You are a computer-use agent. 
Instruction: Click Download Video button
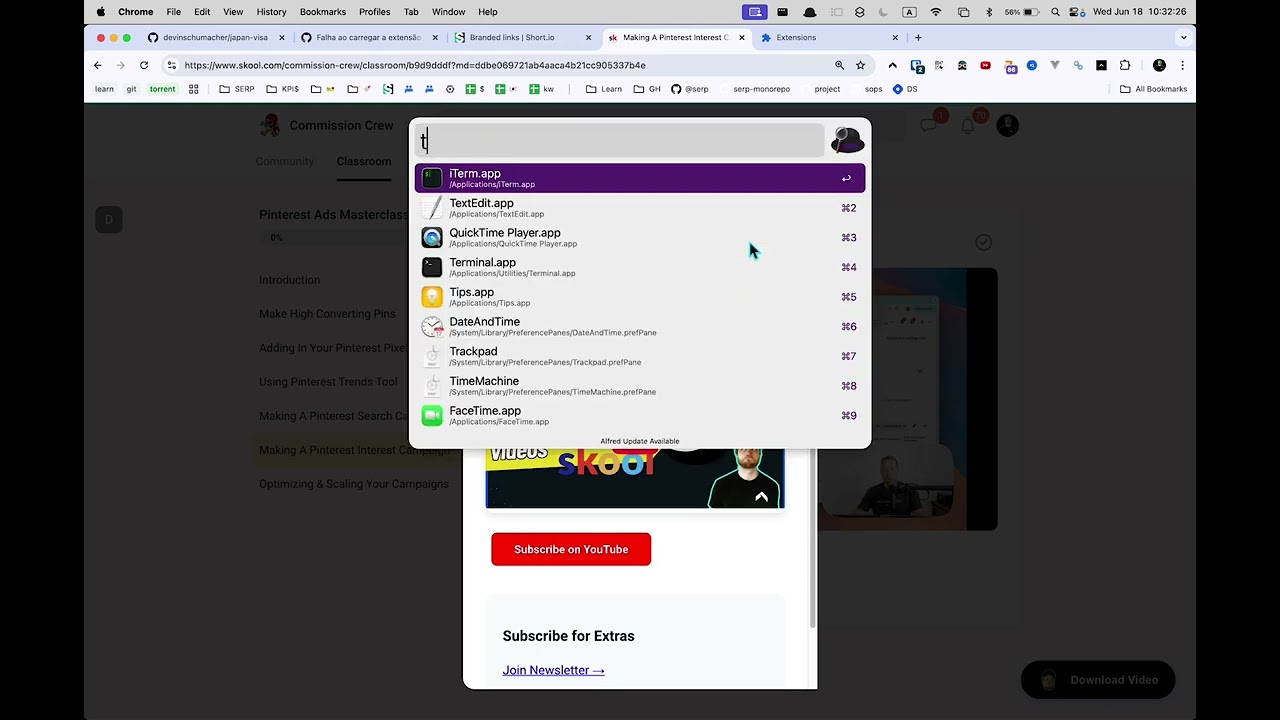[x=1098, y=680]
